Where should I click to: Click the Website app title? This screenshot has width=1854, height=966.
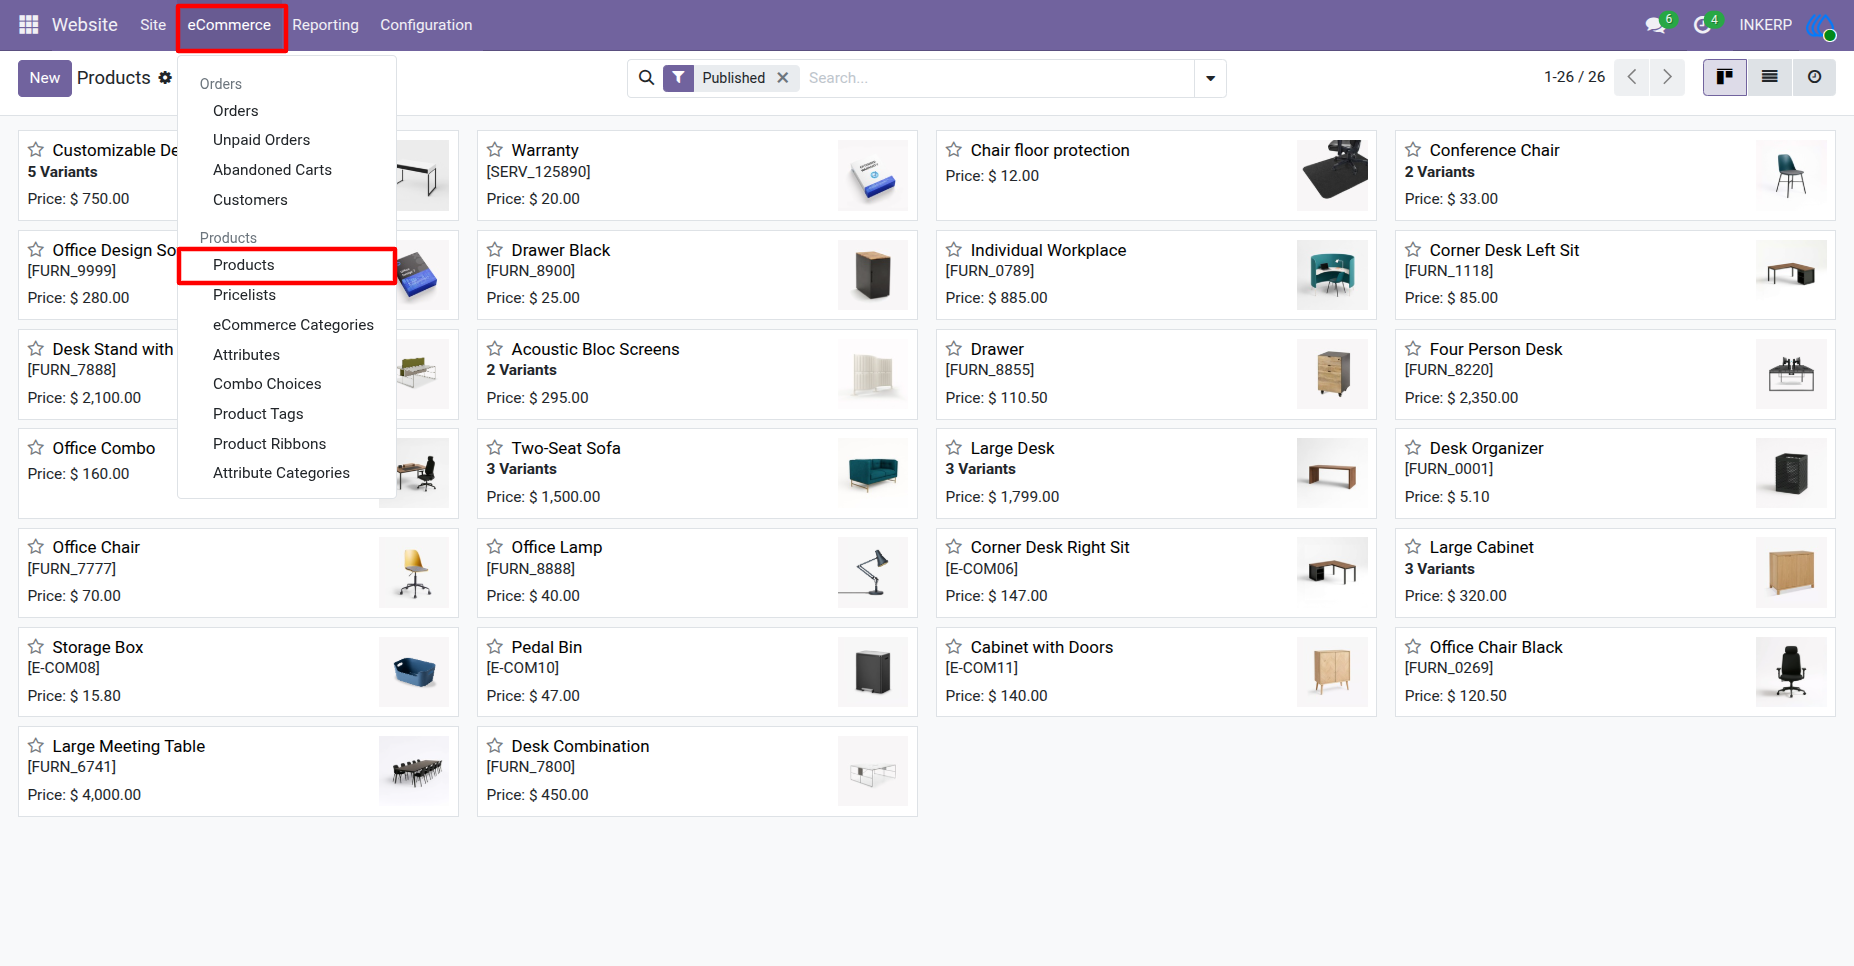click(85, 25)
